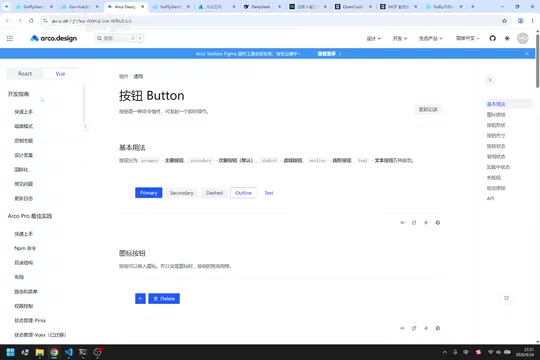Open the Chrome profile icon

click(520, 21)
